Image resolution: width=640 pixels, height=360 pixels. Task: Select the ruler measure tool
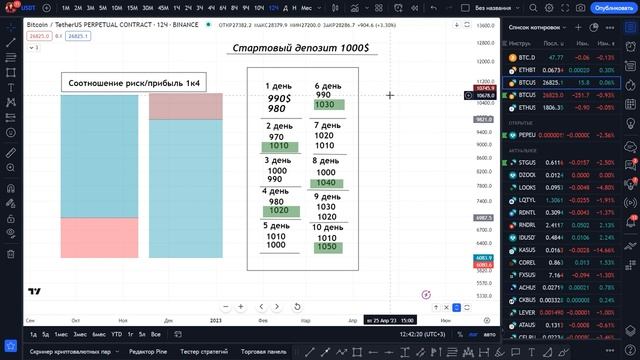pyautogui.click(x=11, y=153)
